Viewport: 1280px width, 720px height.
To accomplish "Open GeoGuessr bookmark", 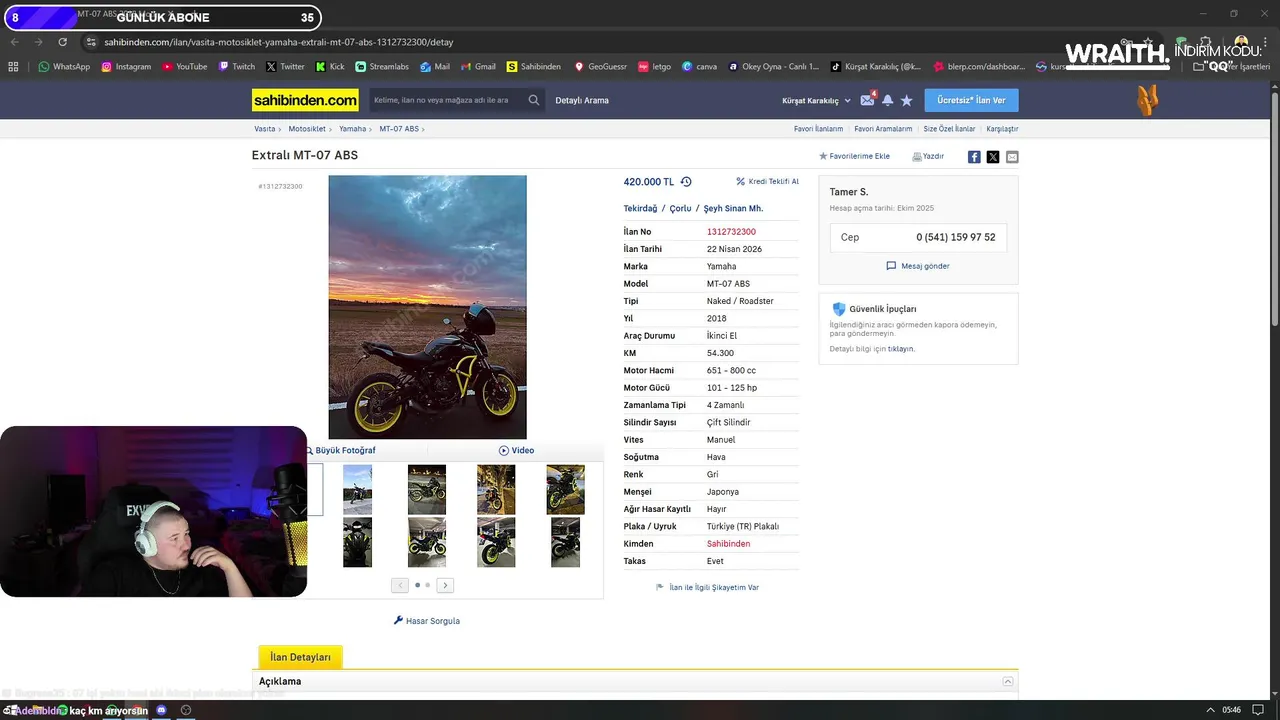I will 601,67.
